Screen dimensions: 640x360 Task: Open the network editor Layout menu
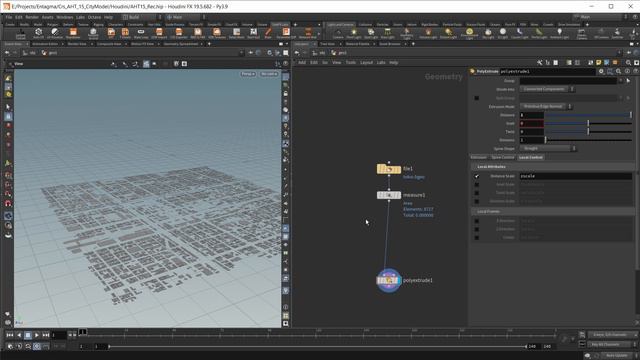coord(366,62)
